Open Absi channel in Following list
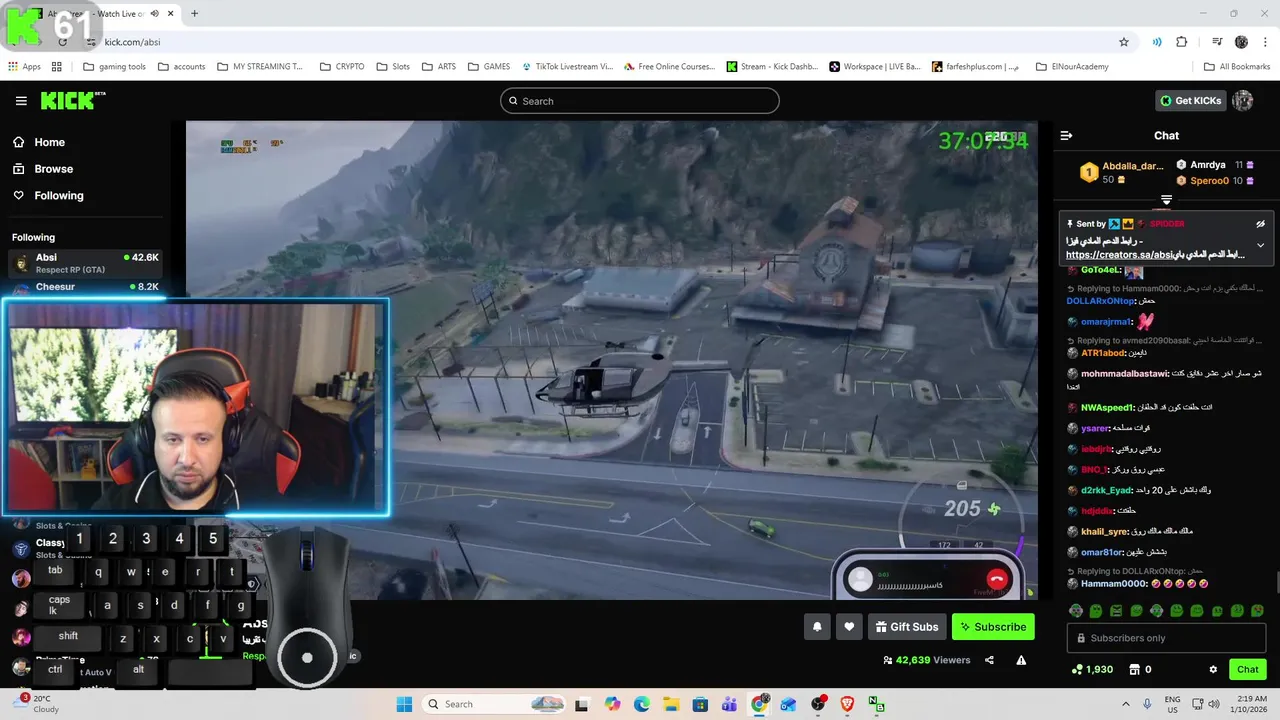 click(85, 263)
